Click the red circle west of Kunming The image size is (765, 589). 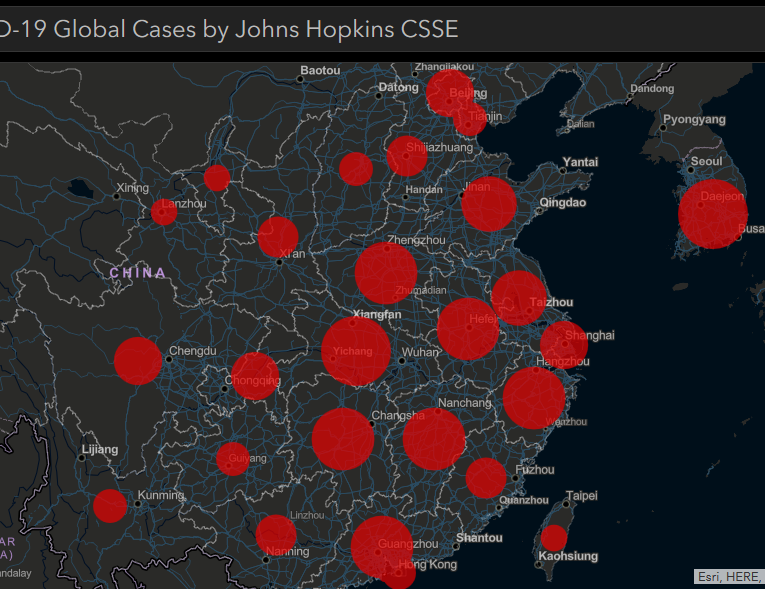pos(110,506)
